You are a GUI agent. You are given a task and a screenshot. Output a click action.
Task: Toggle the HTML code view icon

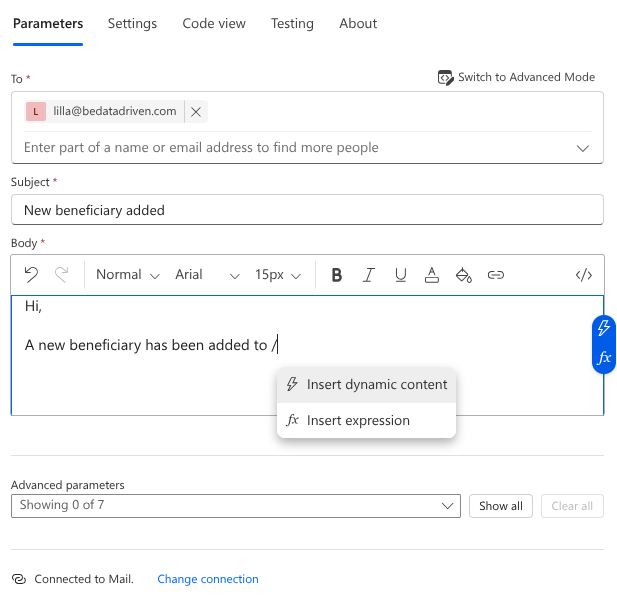[584, 275]
